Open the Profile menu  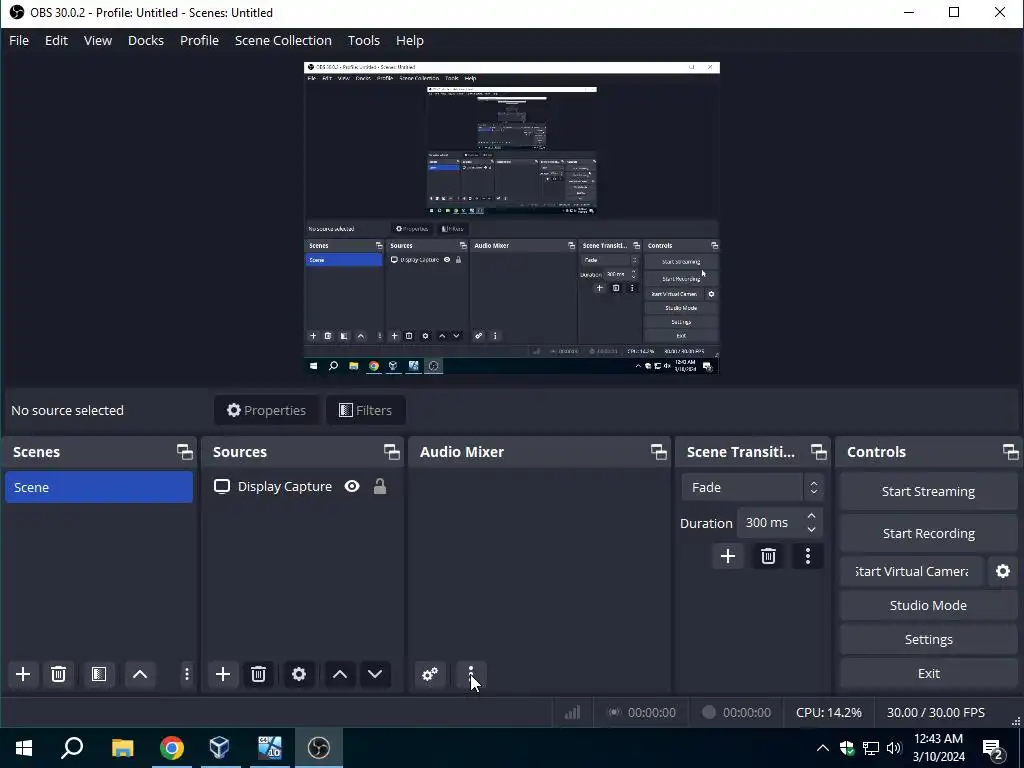tap(199, 40)
